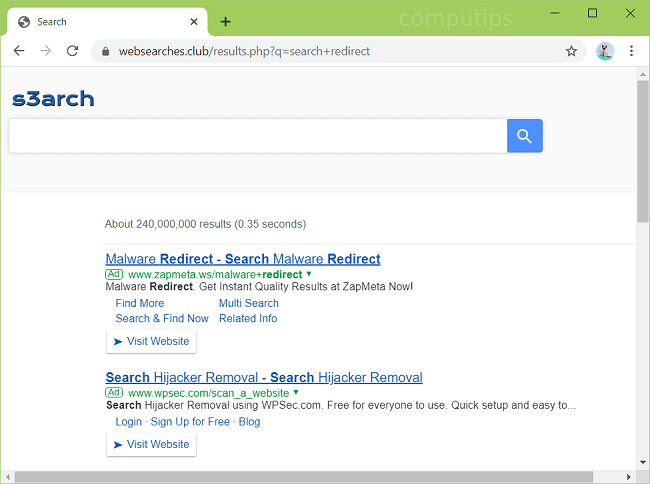Close the Search tab
The image size is (650, 484).
(194, 22)
